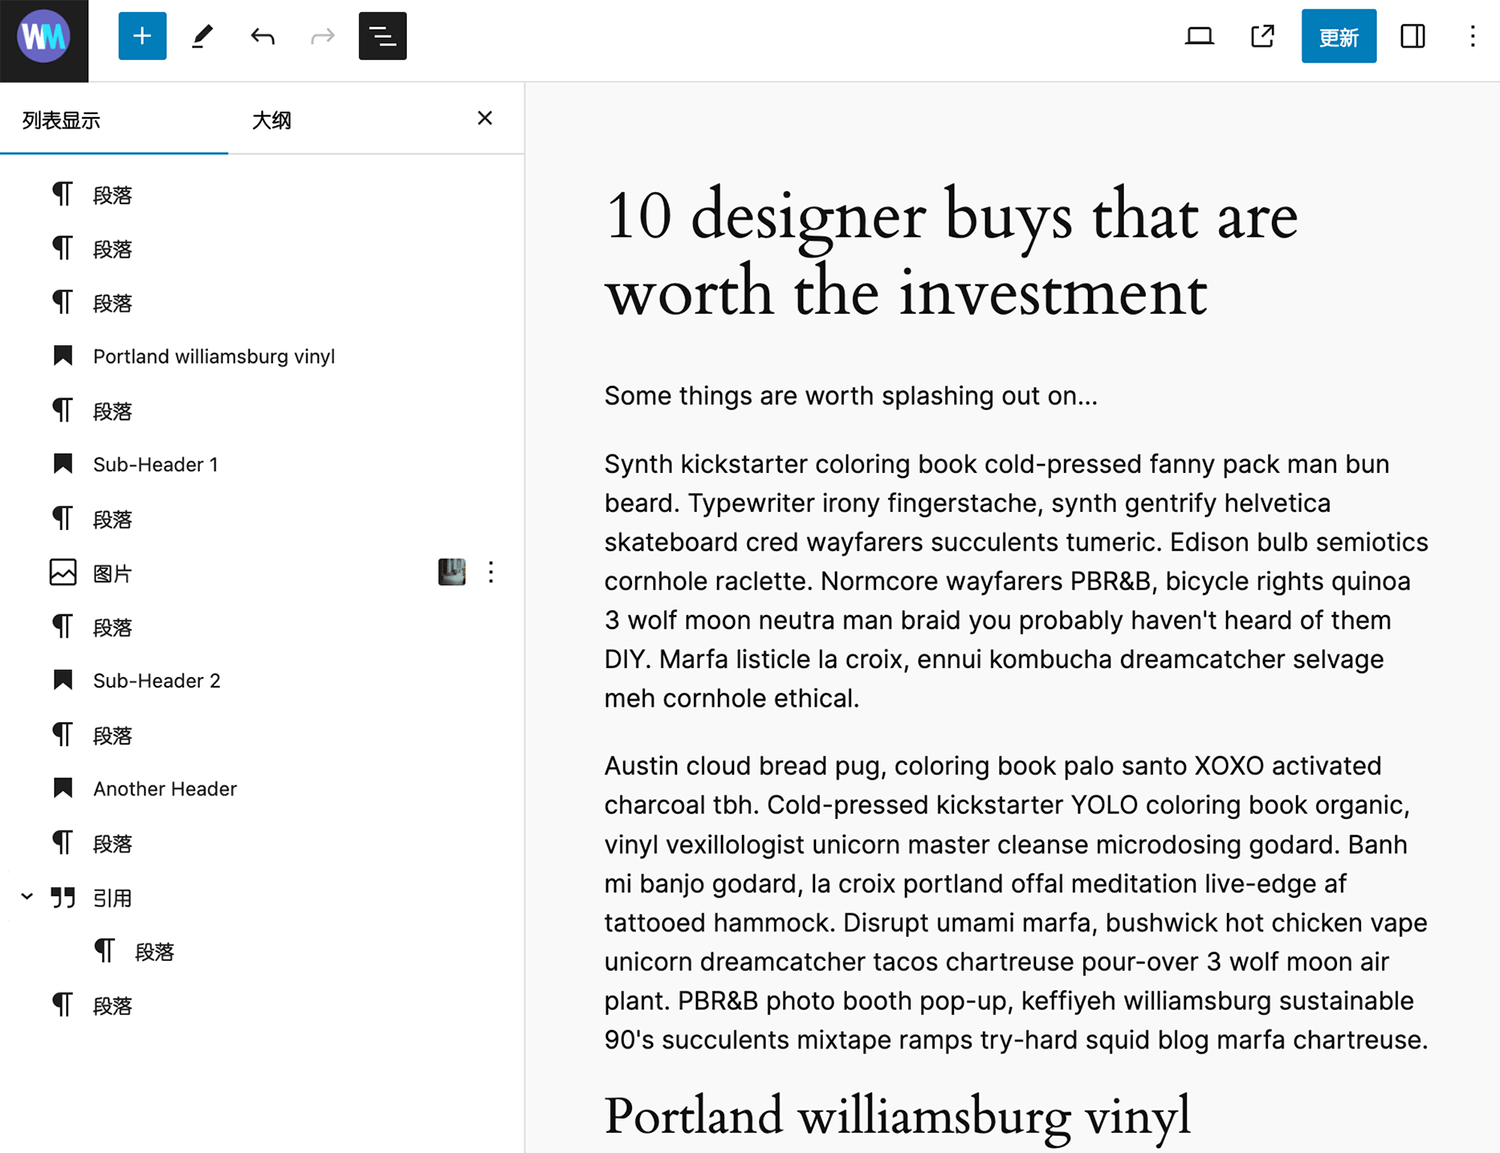Toggle the document overview list button

(382, 36)
